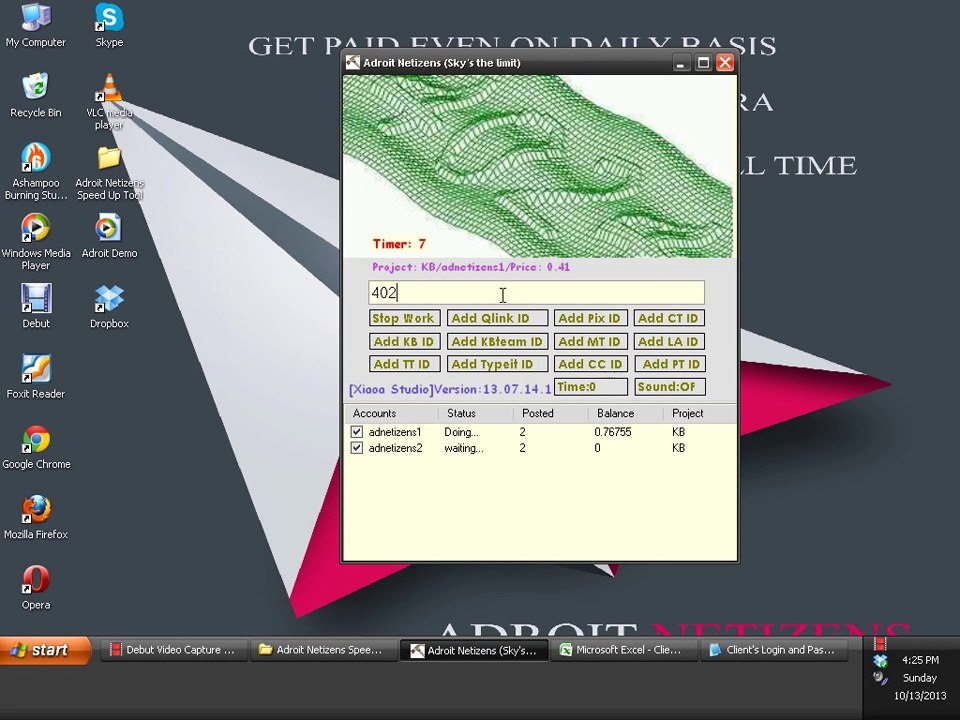Close the Adroit Netizens window
This screenshot has height=720, width=960.
(725, 62)
